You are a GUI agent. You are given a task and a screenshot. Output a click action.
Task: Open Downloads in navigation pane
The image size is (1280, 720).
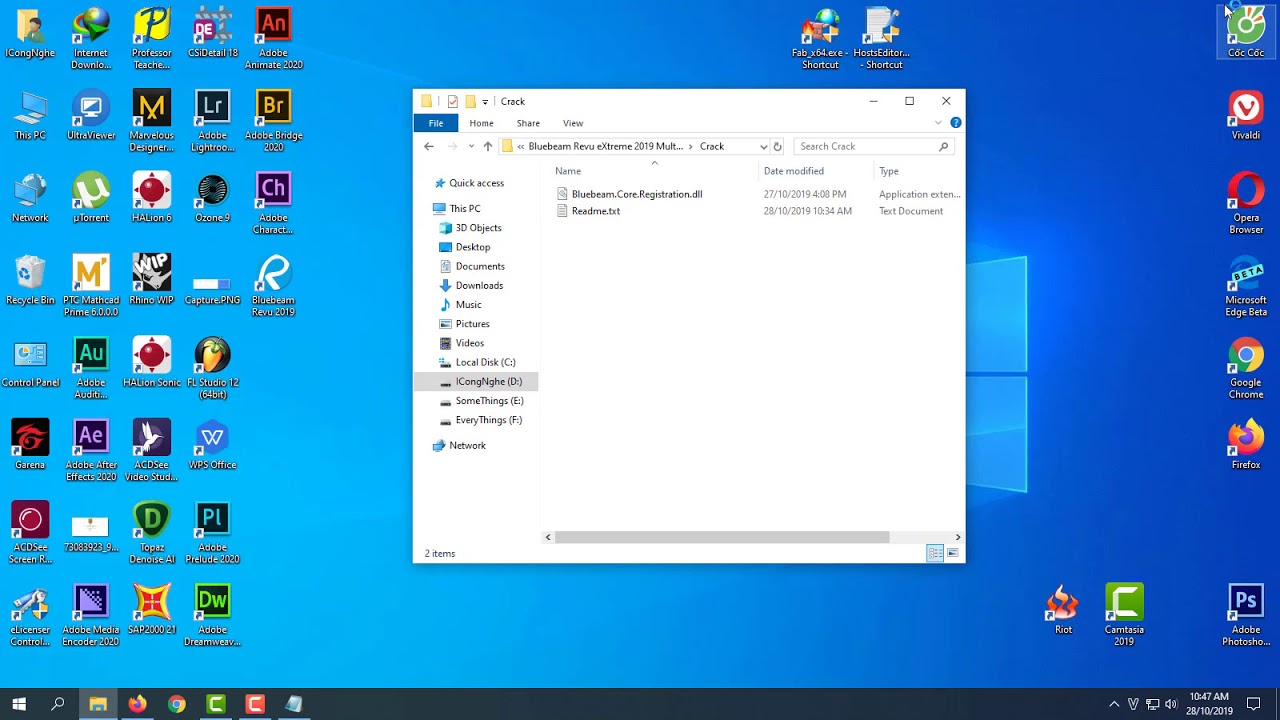click(x=479, y=285)
